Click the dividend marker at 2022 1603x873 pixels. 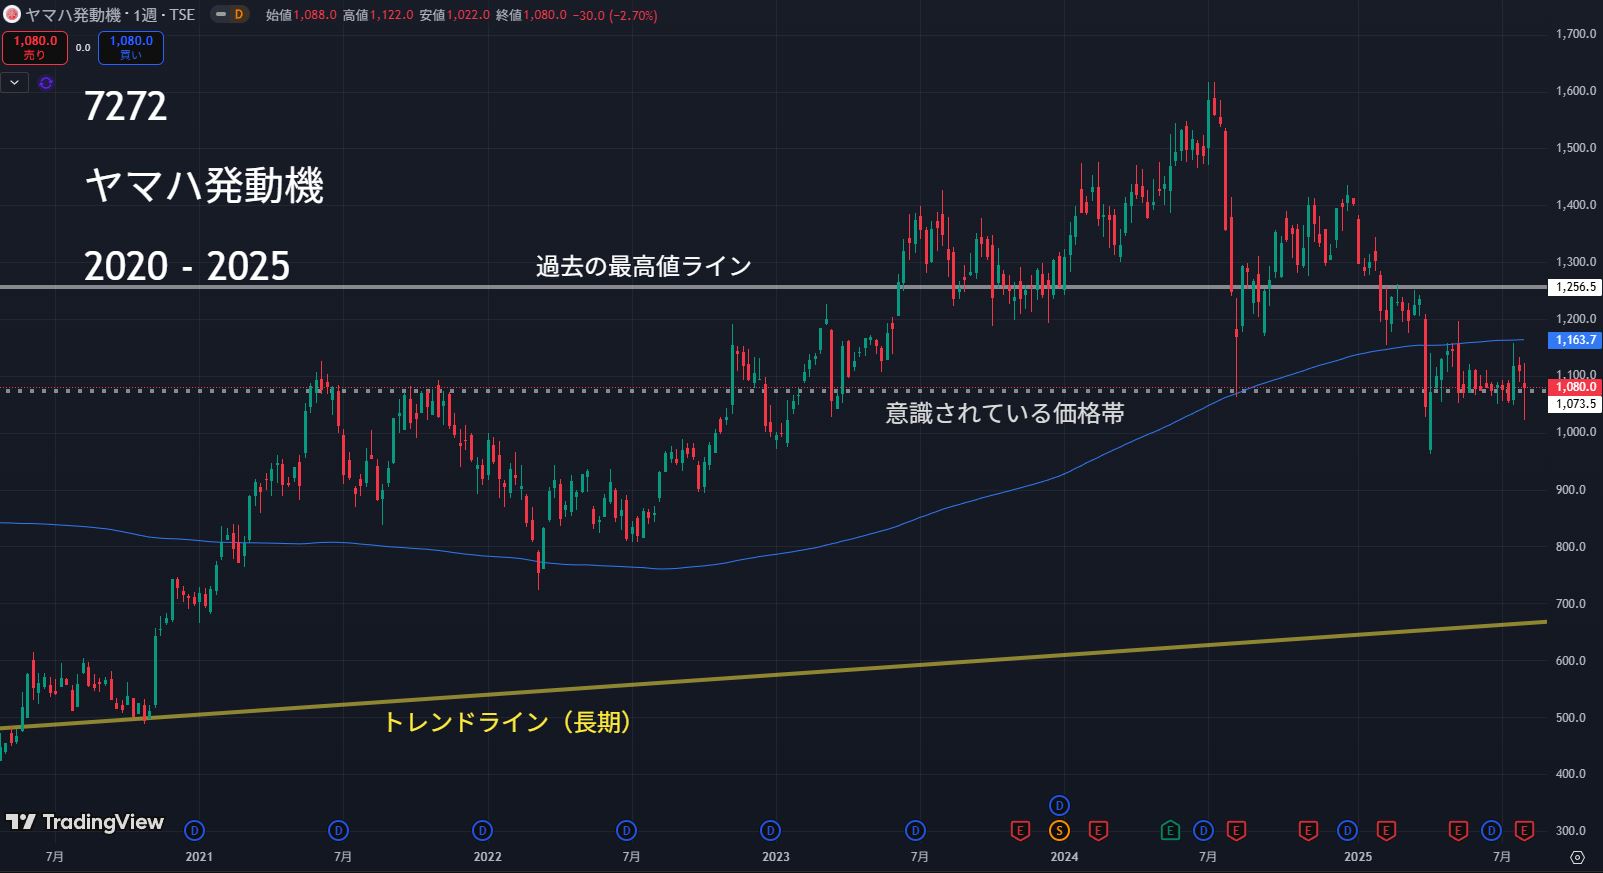pyautogui.click(x=483, y=830)
